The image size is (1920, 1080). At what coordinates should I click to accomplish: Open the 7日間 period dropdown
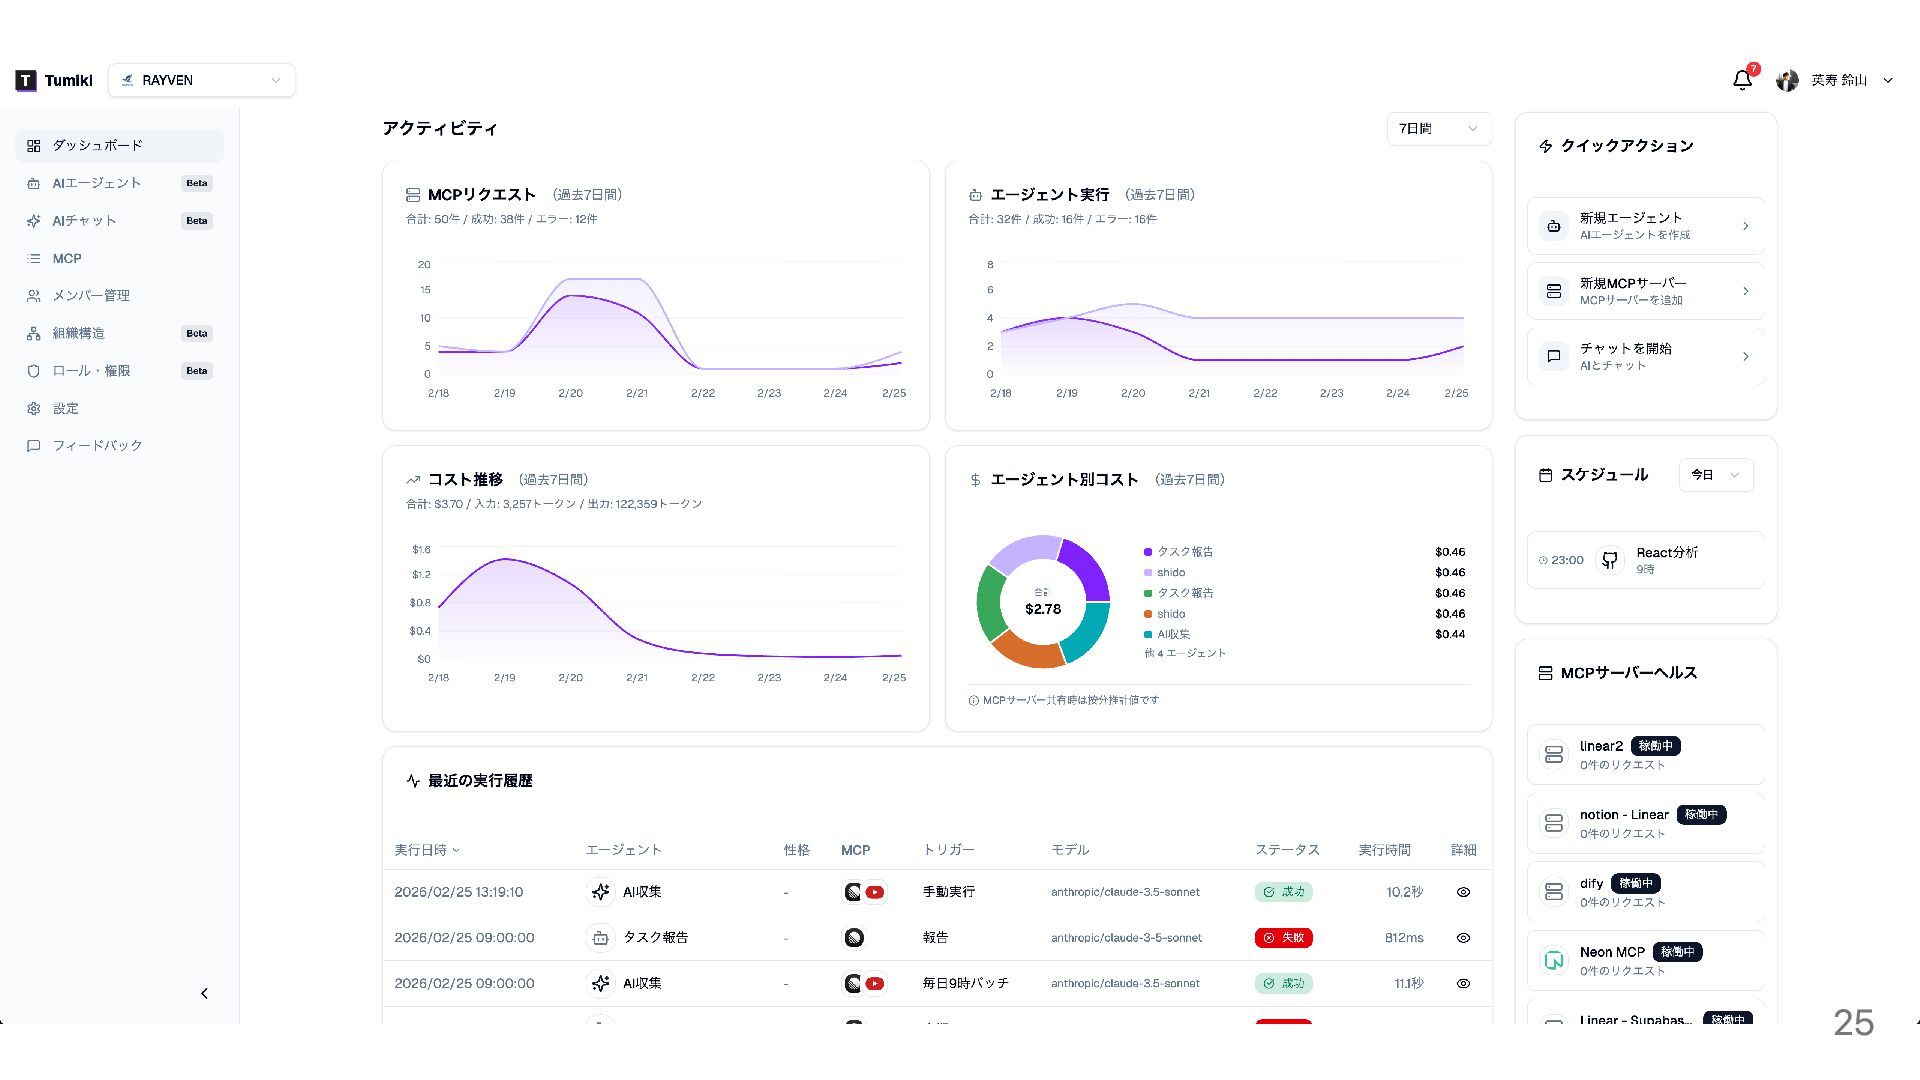click(1437, 128)
